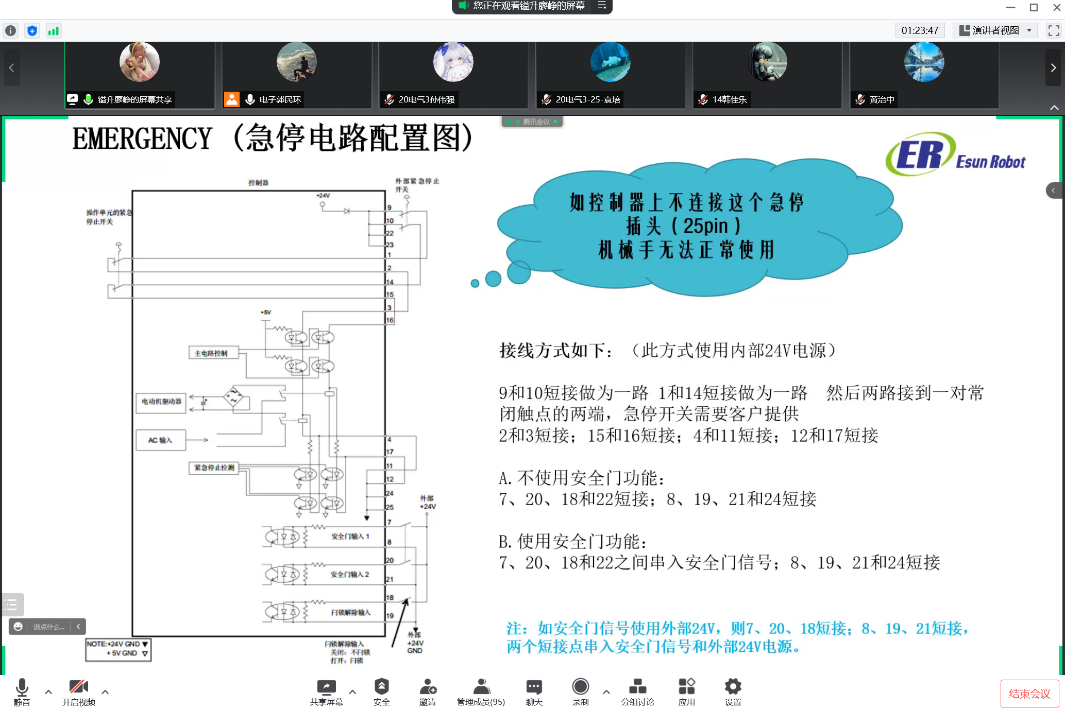This screenshot has width=1065, height=709.
Task: Show next participants with the right arrow
Action: 1053,67
